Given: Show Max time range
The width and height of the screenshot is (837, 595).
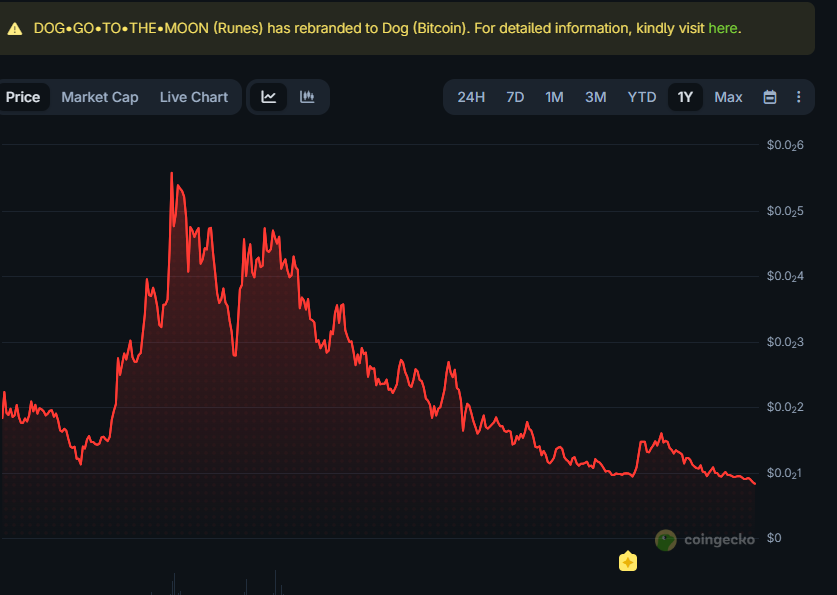Looking at the screenshot, I should pos(728,97).
